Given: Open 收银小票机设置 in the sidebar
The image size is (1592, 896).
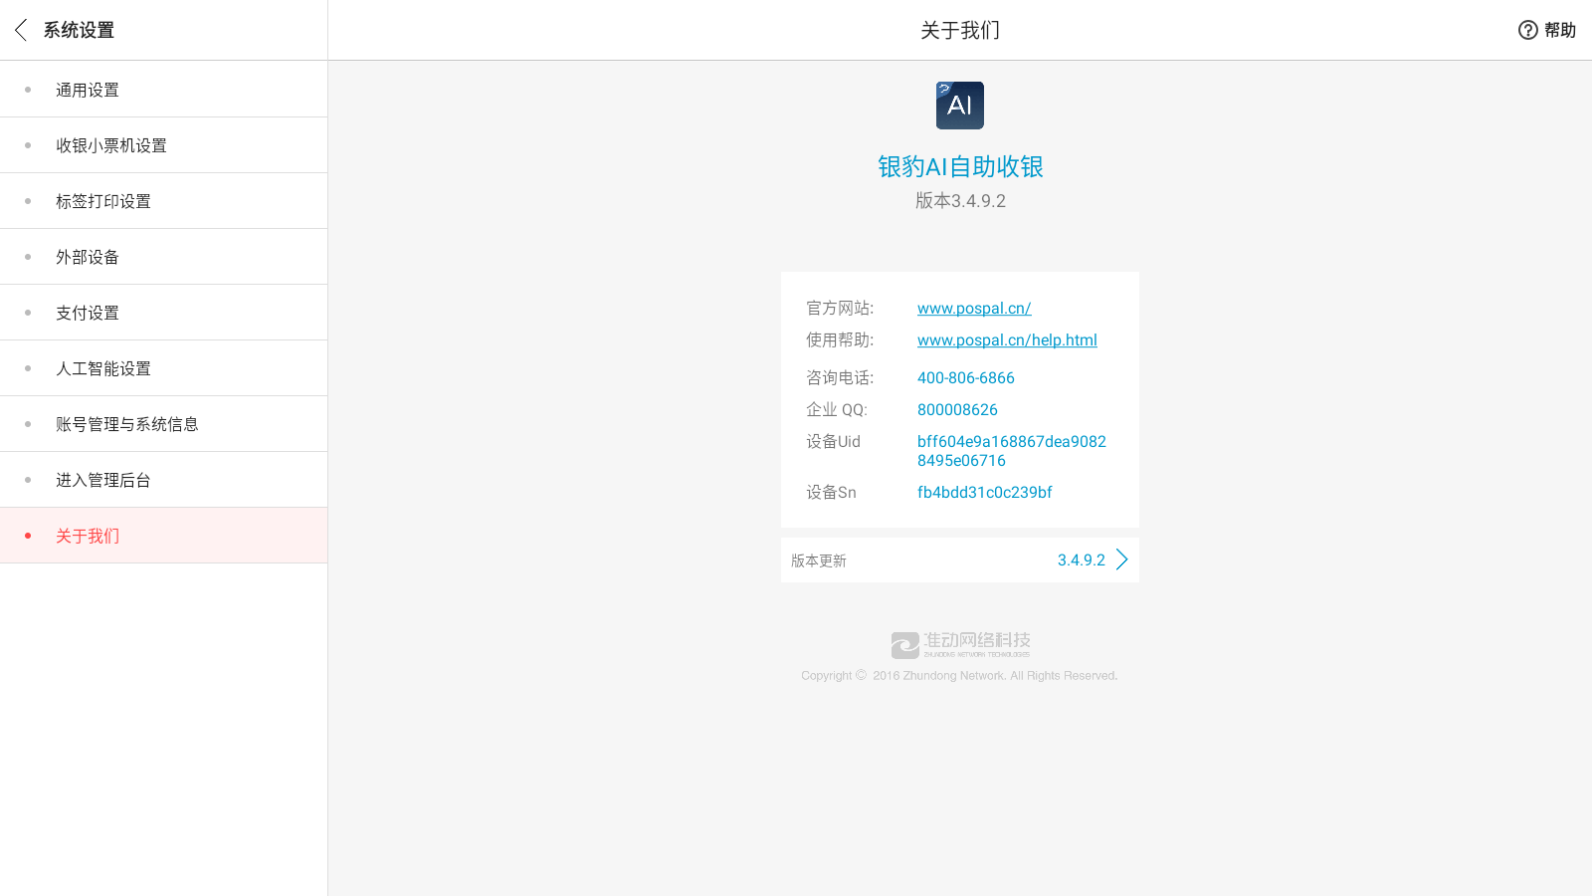Looking at the screenshot, I should coord(163,145).
